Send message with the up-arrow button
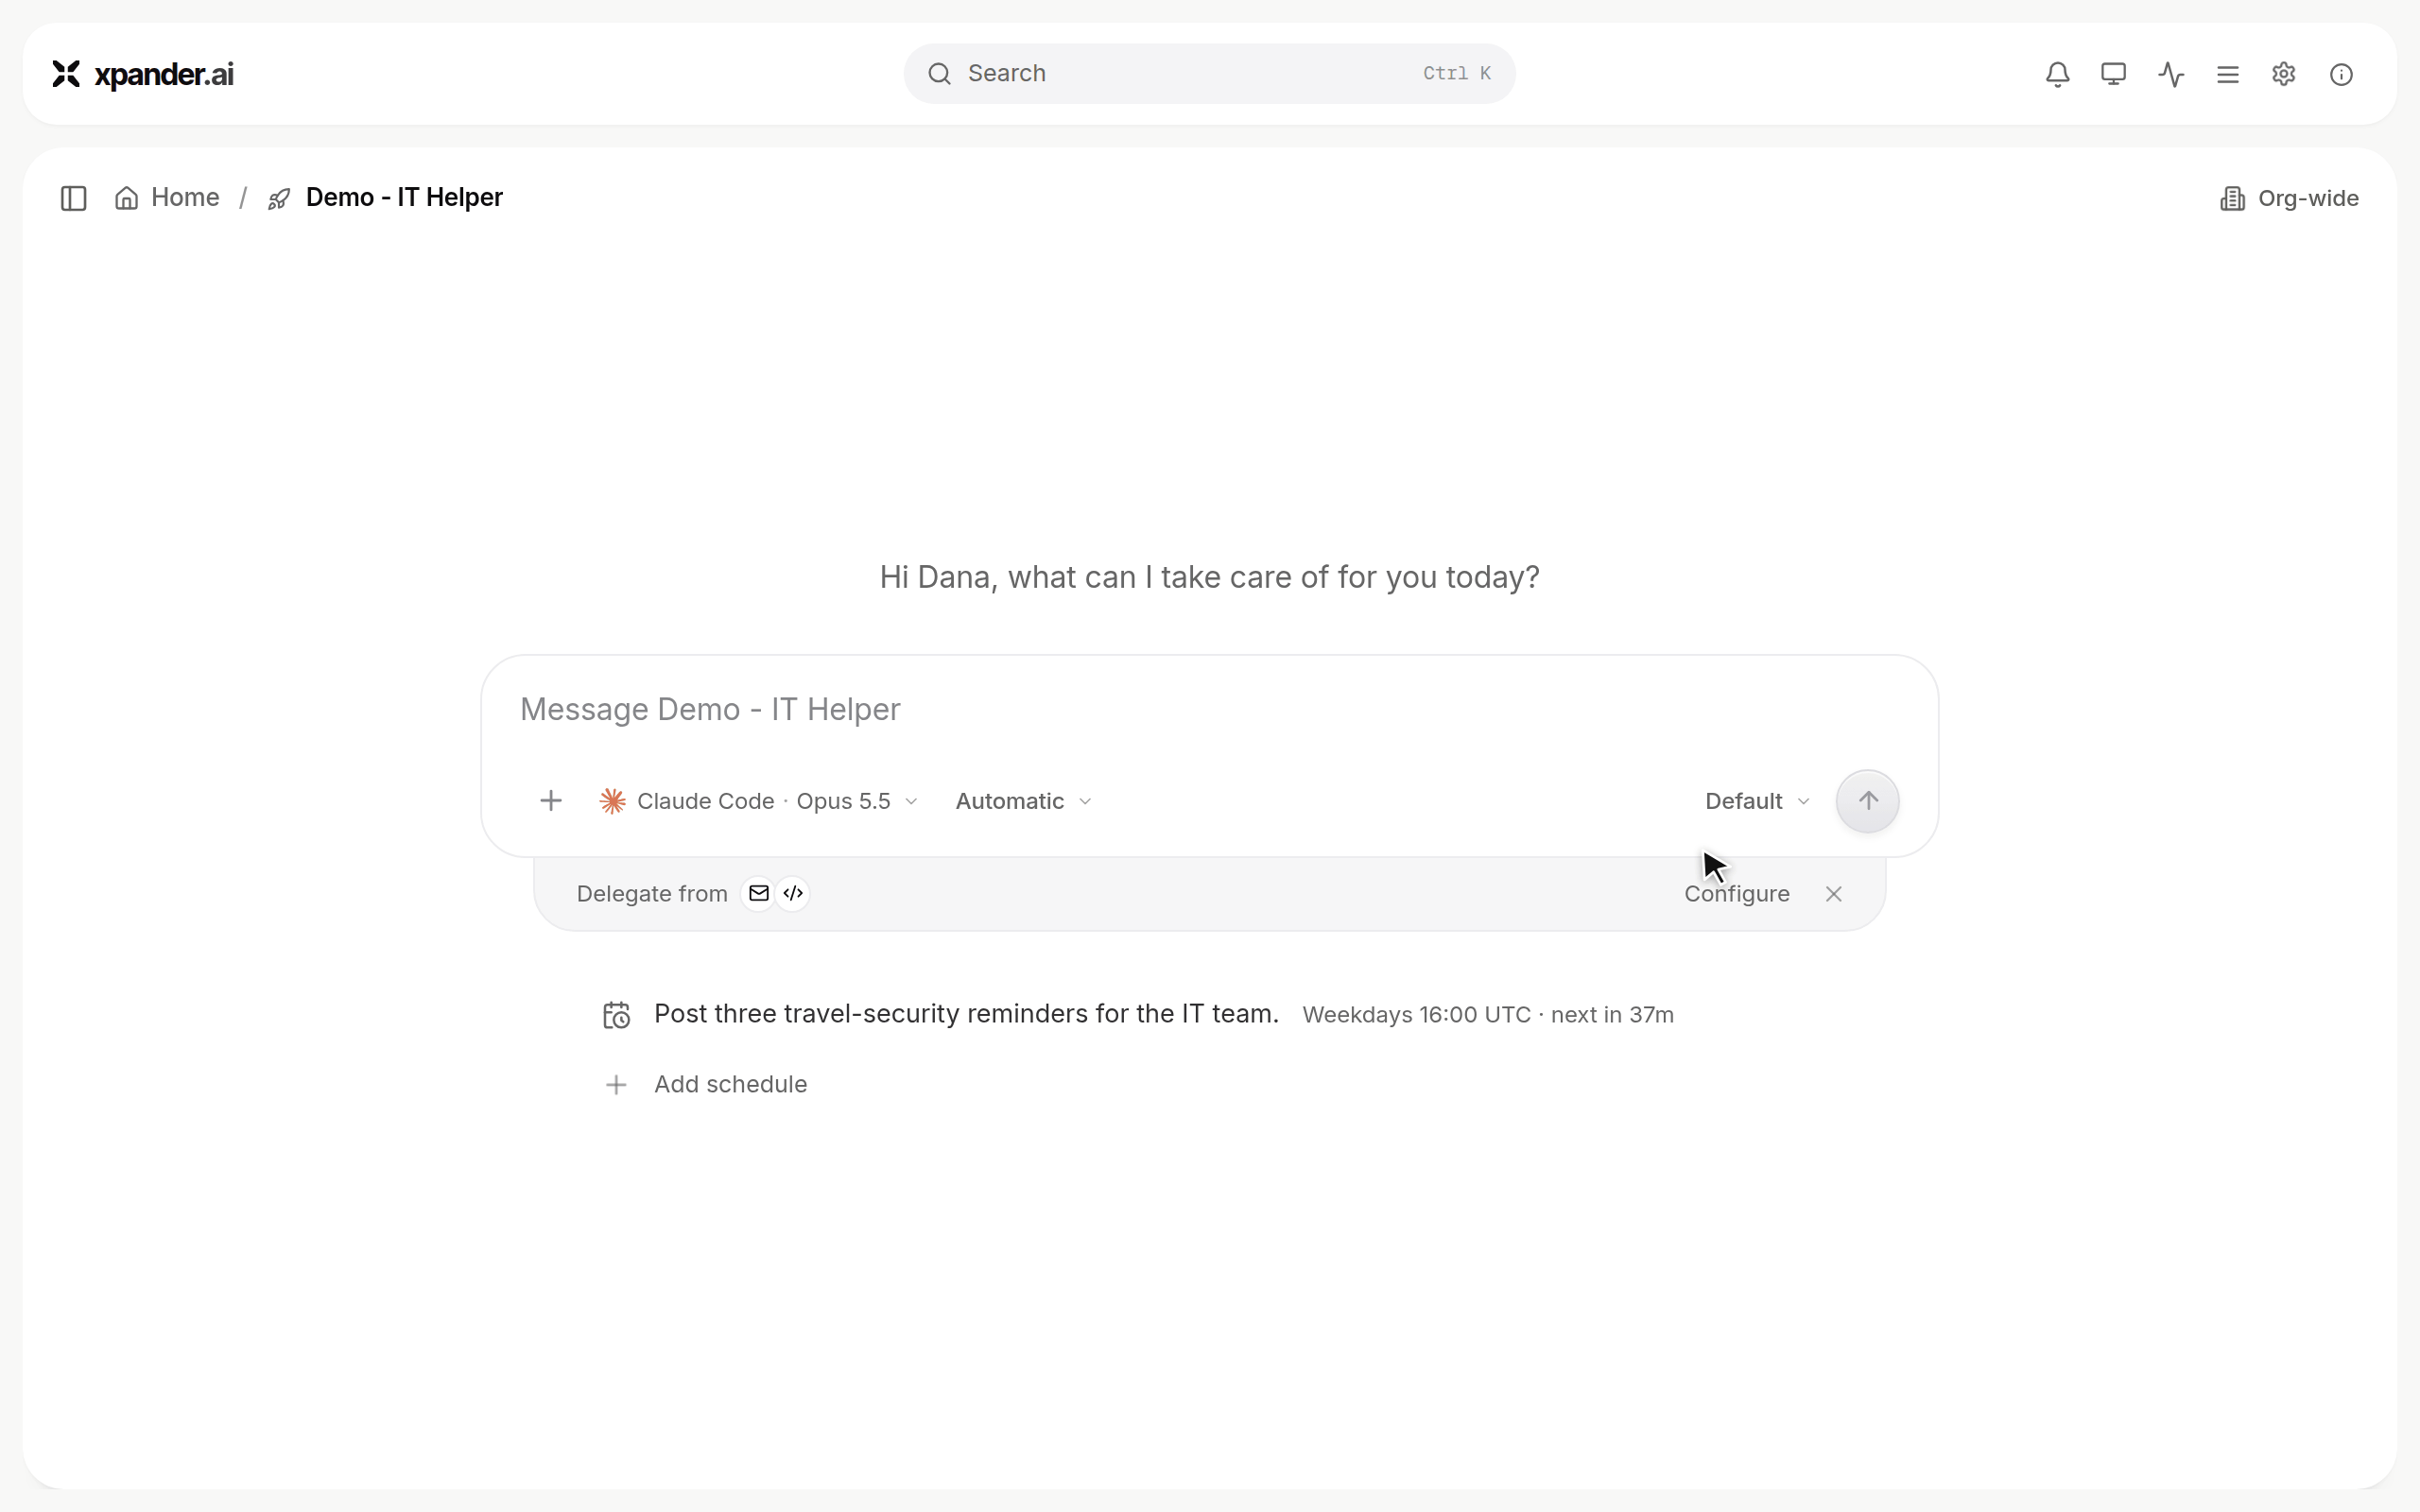Screen dimensions: 2420x1512 [x=1867, y=801]
